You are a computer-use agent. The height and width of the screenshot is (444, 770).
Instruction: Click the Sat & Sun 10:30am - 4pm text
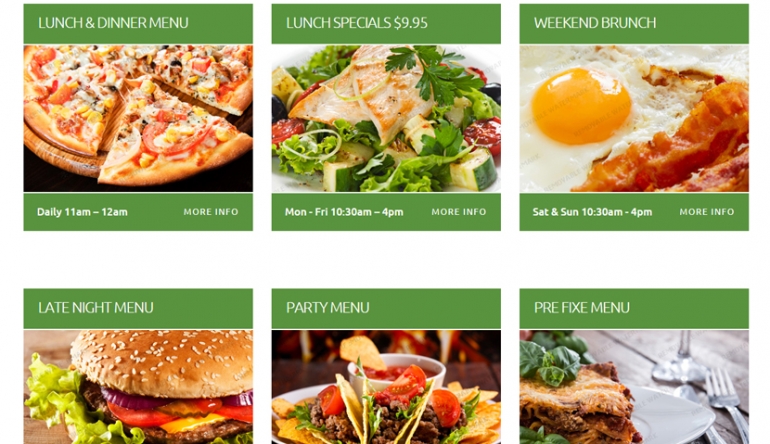point(592,212)
